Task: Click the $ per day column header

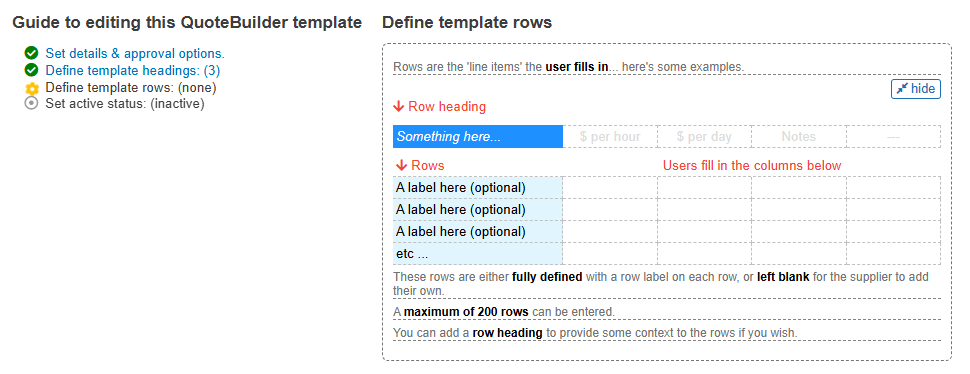Action: tap(704, 137)
